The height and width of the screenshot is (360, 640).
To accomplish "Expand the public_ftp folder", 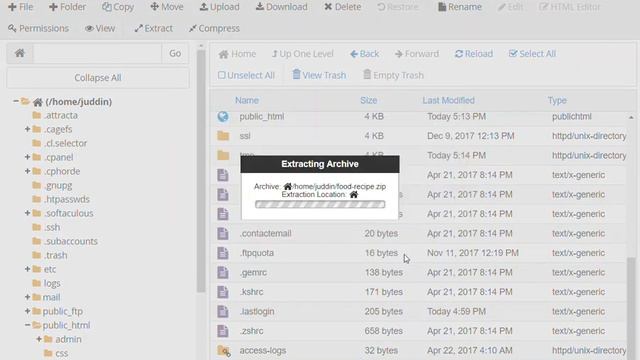I will point(27,311).
